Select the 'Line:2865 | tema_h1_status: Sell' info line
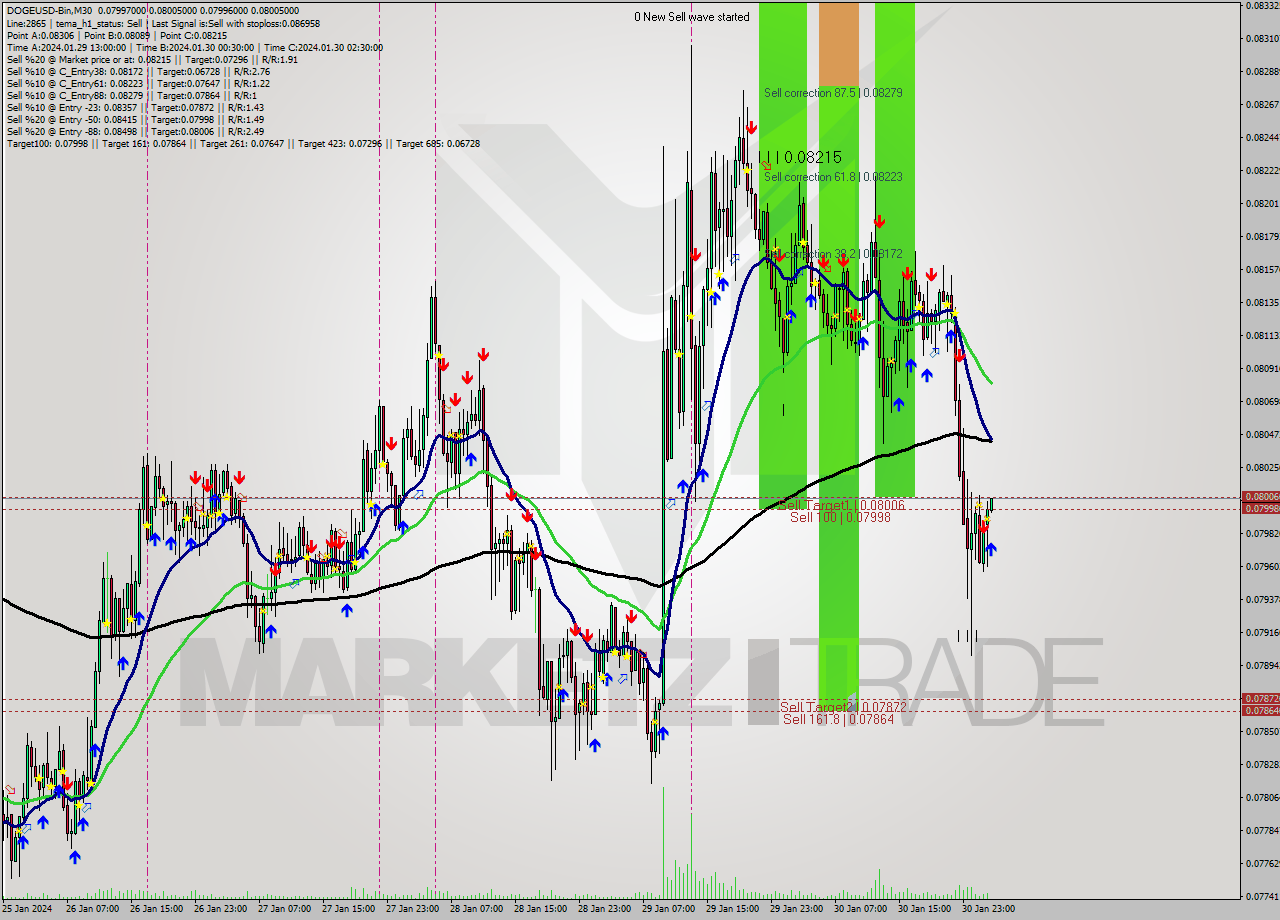The height and width of the screenshot is (920, 1280). click(x=163, y=23)
